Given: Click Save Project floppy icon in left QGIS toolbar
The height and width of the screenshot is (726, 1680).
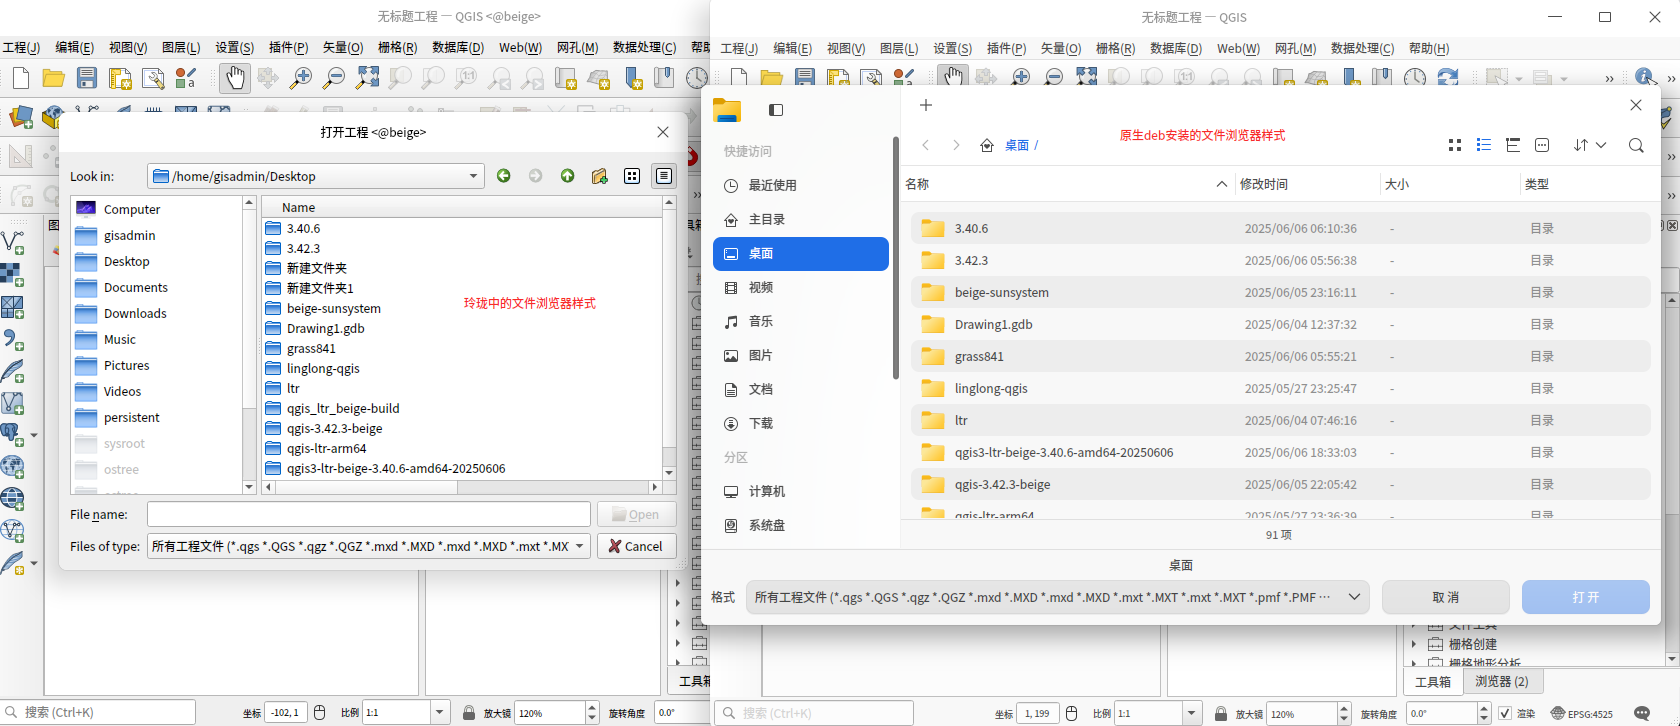Looking at the screenshot, I should [x=87, y=78].
